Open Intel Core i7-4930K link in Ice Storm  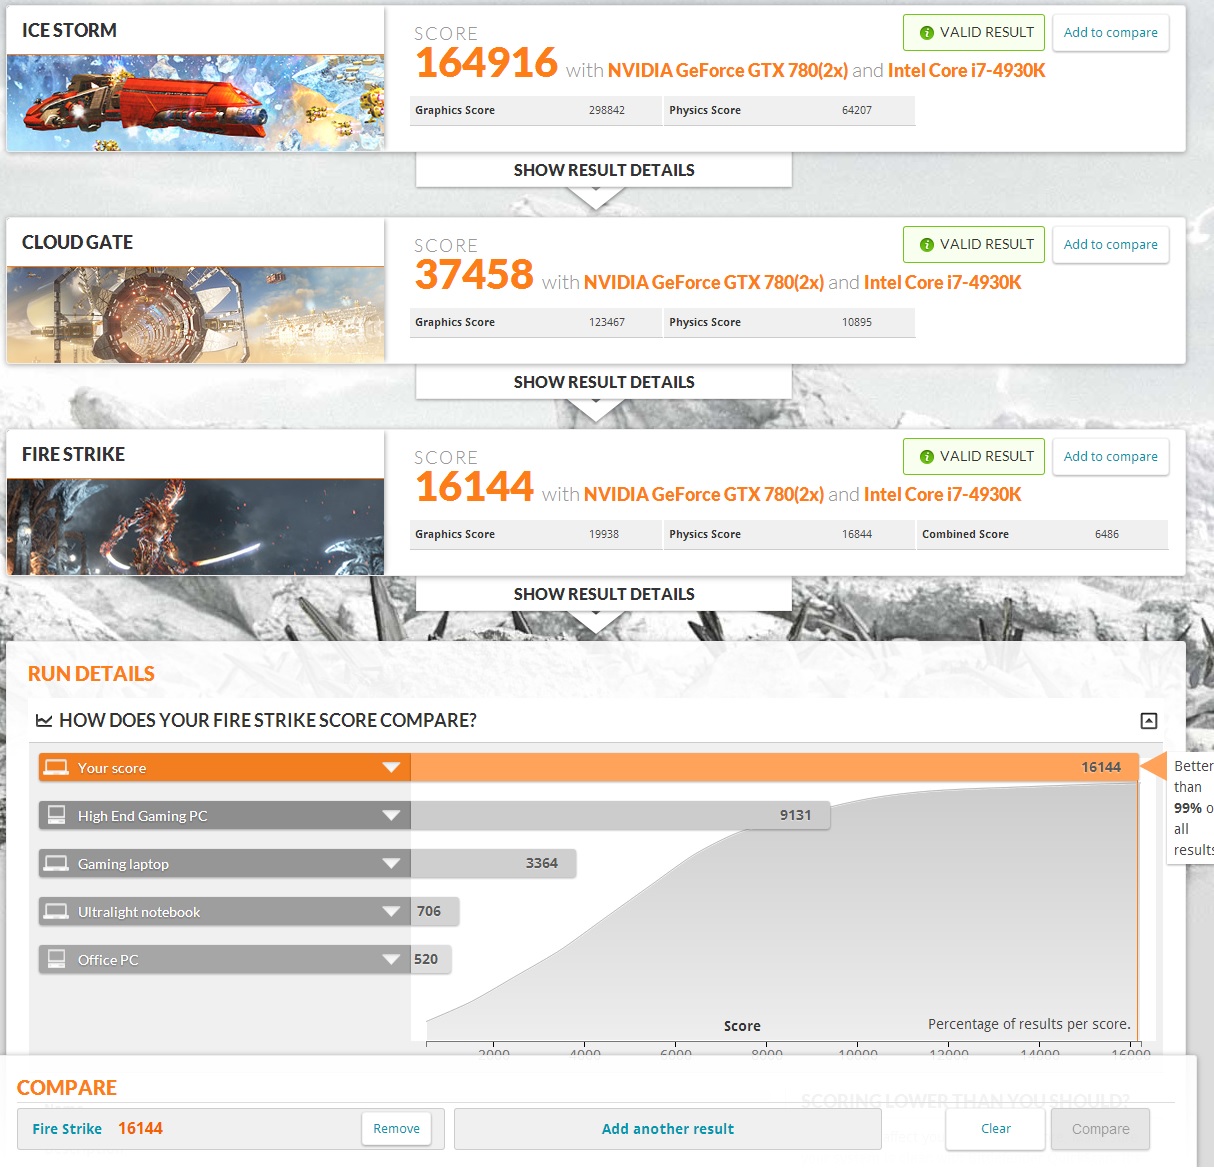point(966,71)
